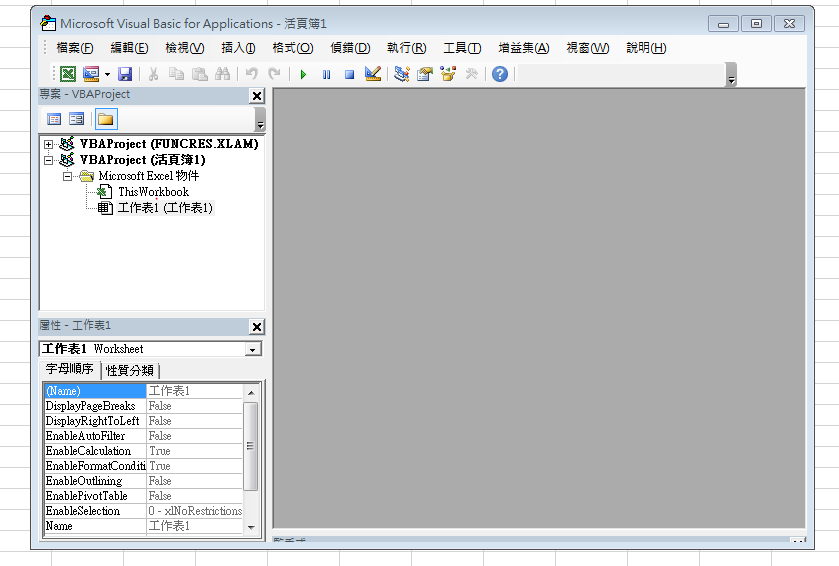
Task: Run the macro with the green play icon
Action: tap(303, 74)
